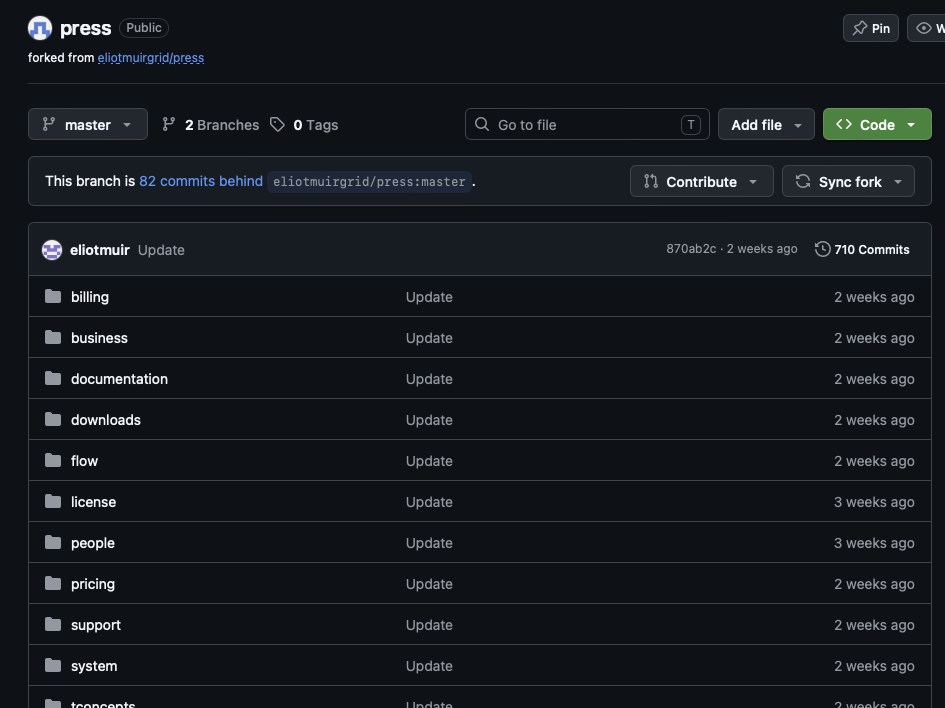This screenshot has height=708, width=945.
Task: Pin the repository with Pin button
Action: click(x=871, y=28)
